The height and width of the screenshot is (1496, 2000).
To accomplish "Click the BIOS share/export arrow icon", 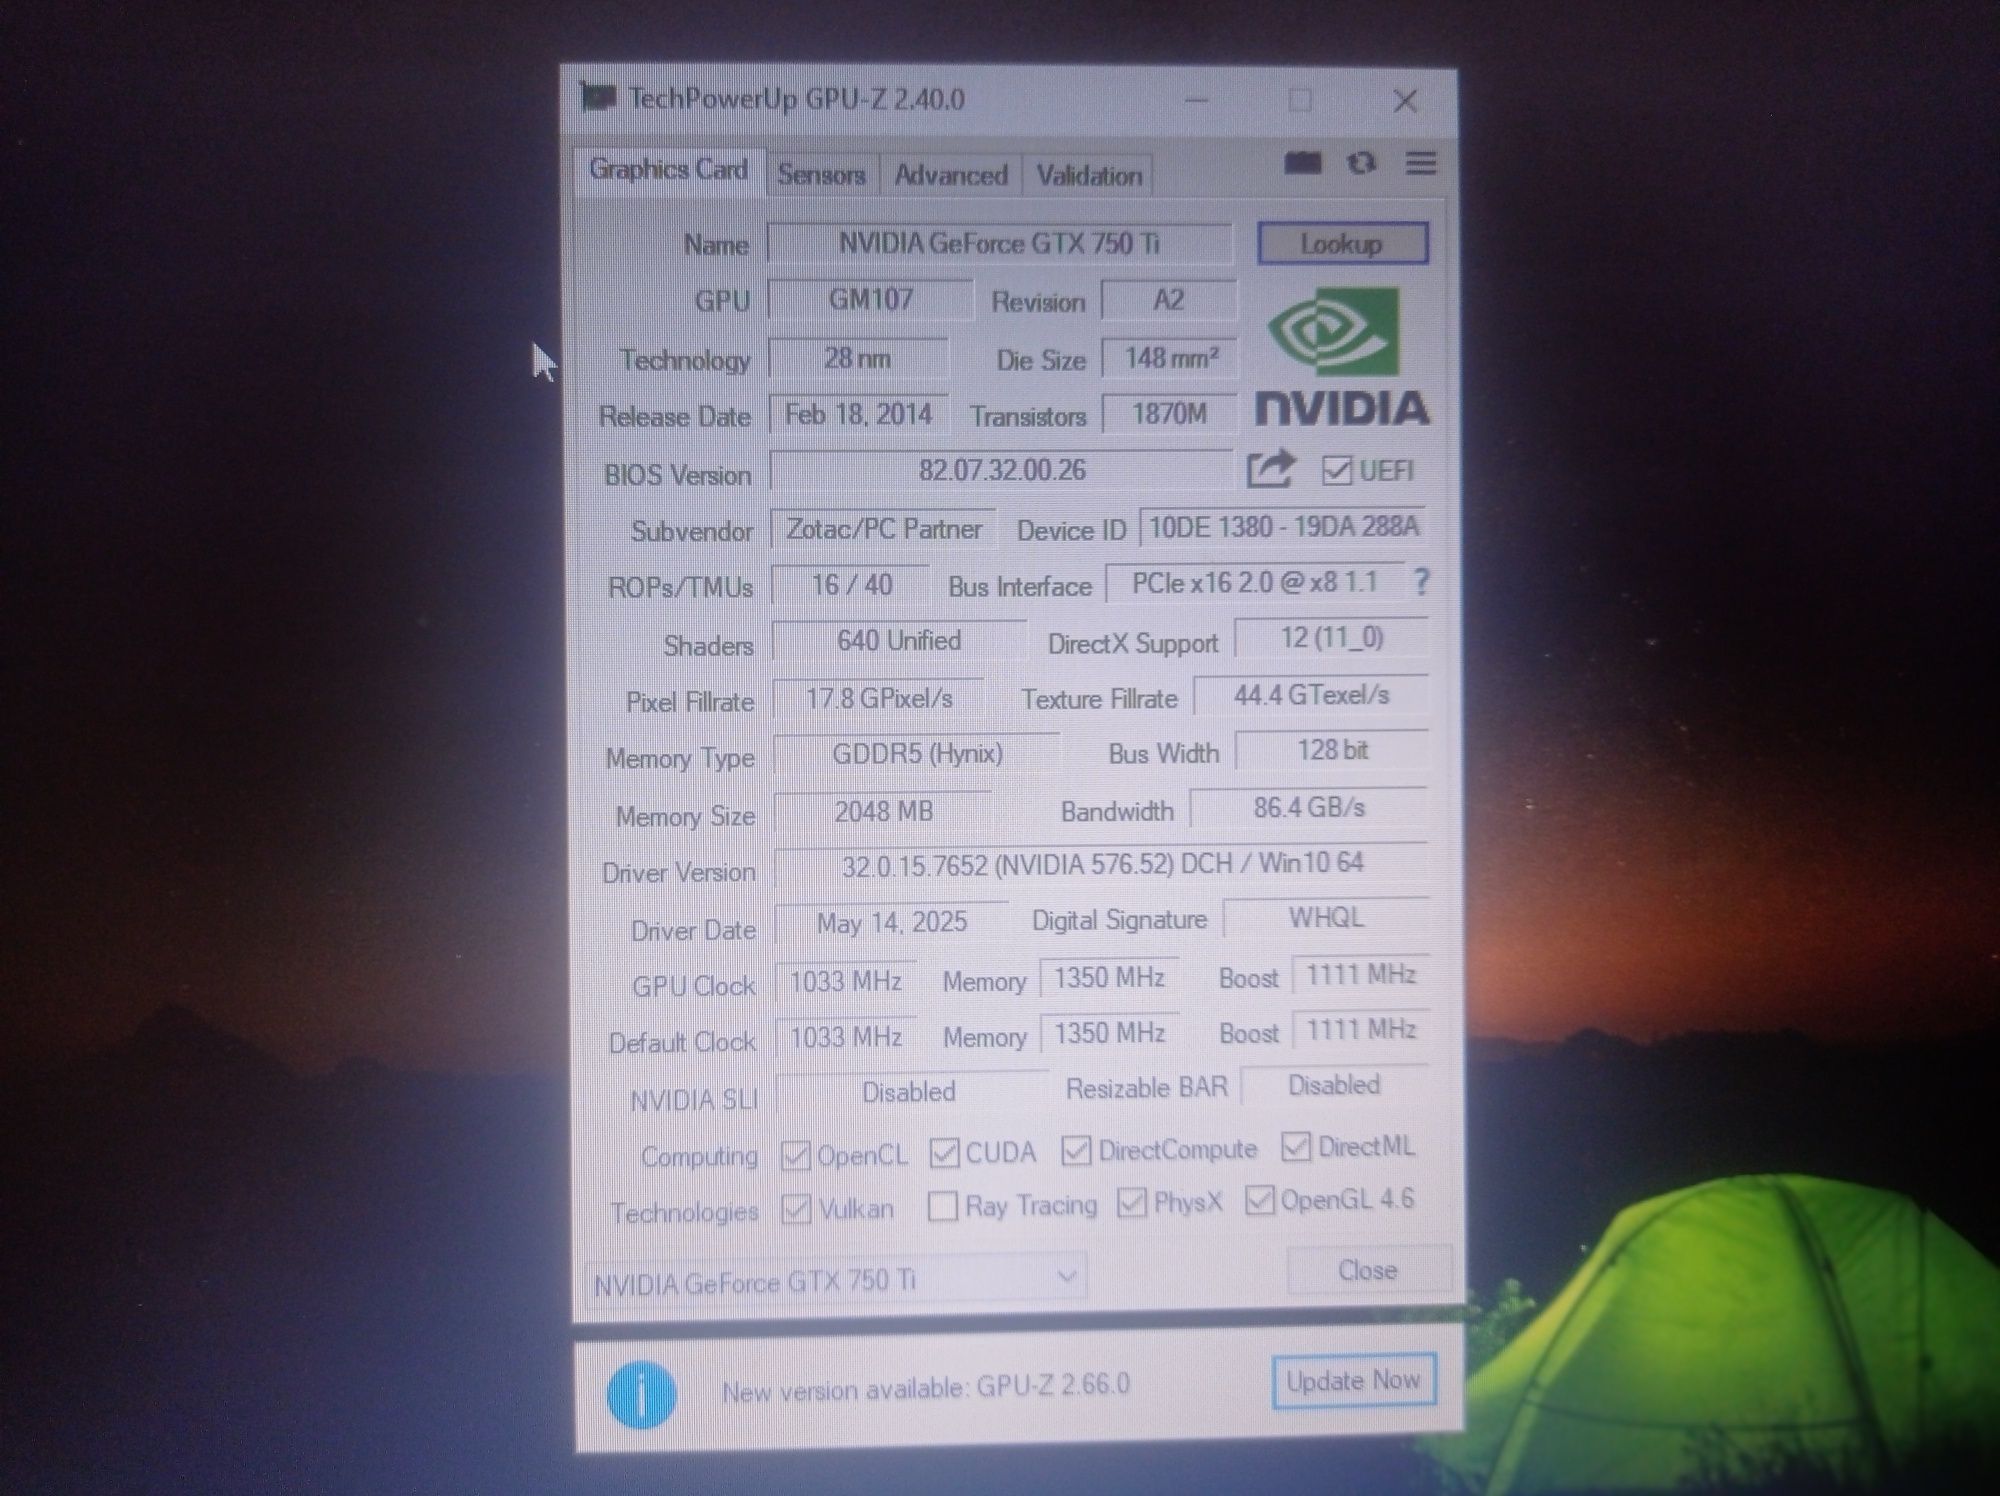I will coord(1270,469).
